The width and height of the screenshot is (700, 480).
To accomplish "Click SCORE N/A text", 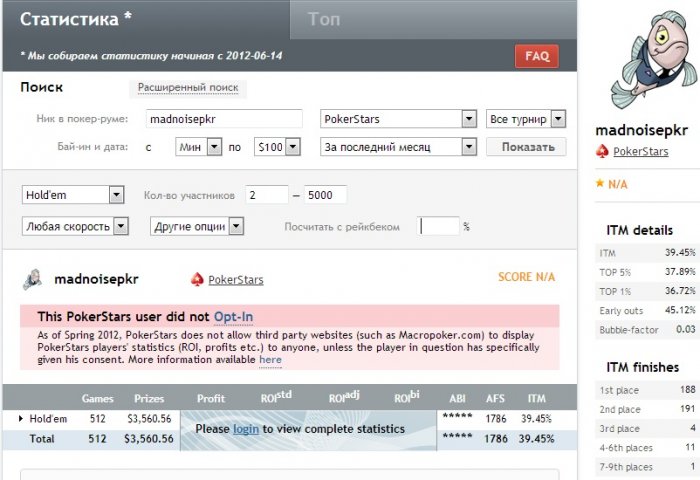I will (x=526, y=277).
